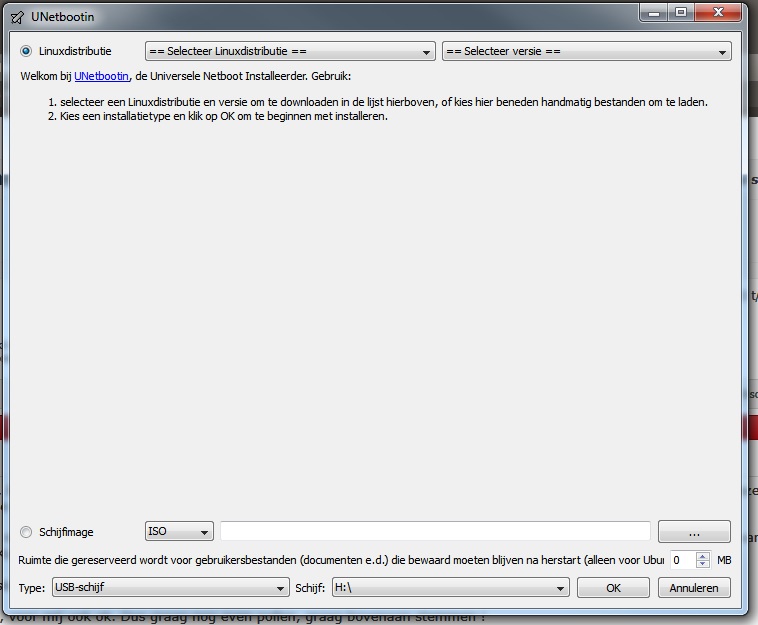This screenshot has height=625, width=758.
Task: Click the 'Ruimte die gereserveerd wordt' label
Action: 341,560
